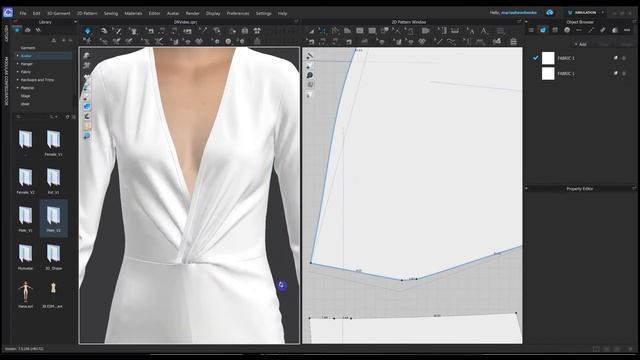Click the CLO logo at top left
Screen dimensions: 640x360
8,13
